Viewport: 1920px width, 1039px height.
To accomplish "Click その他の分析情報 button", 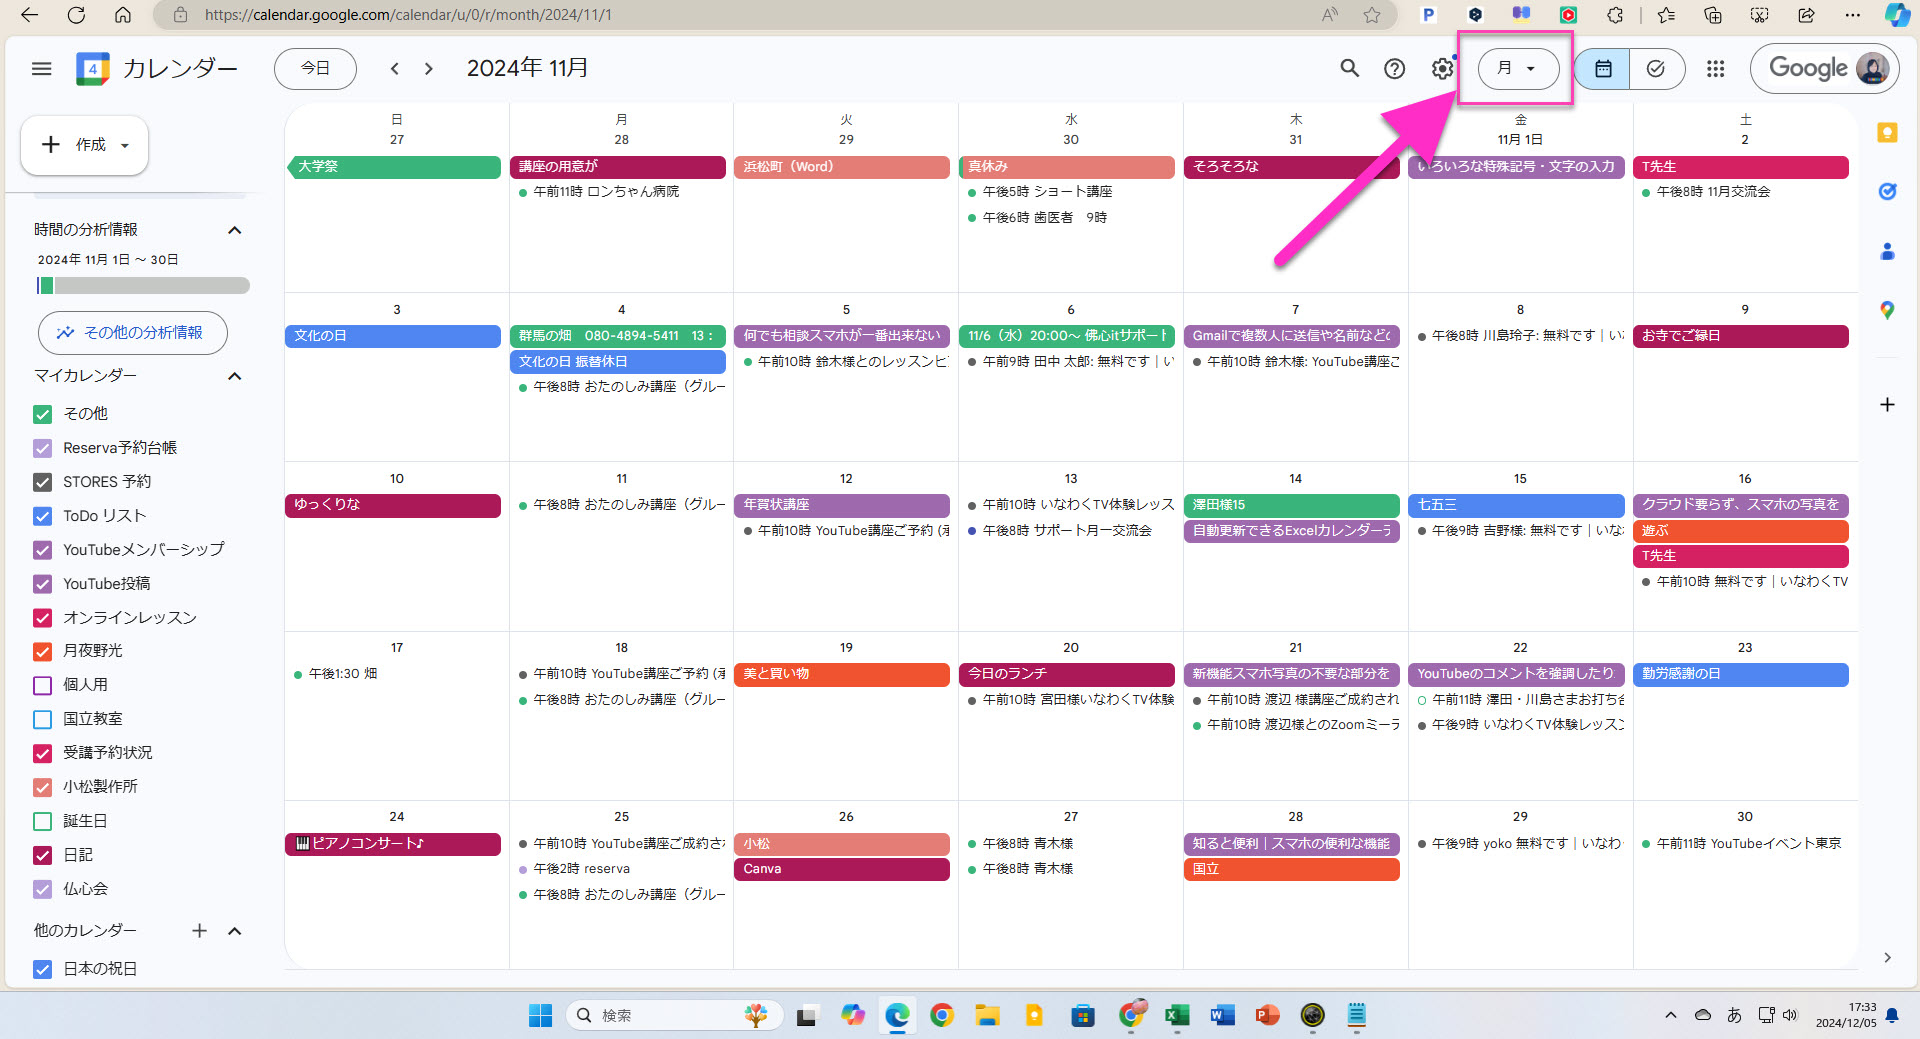I will coord(132,333).
